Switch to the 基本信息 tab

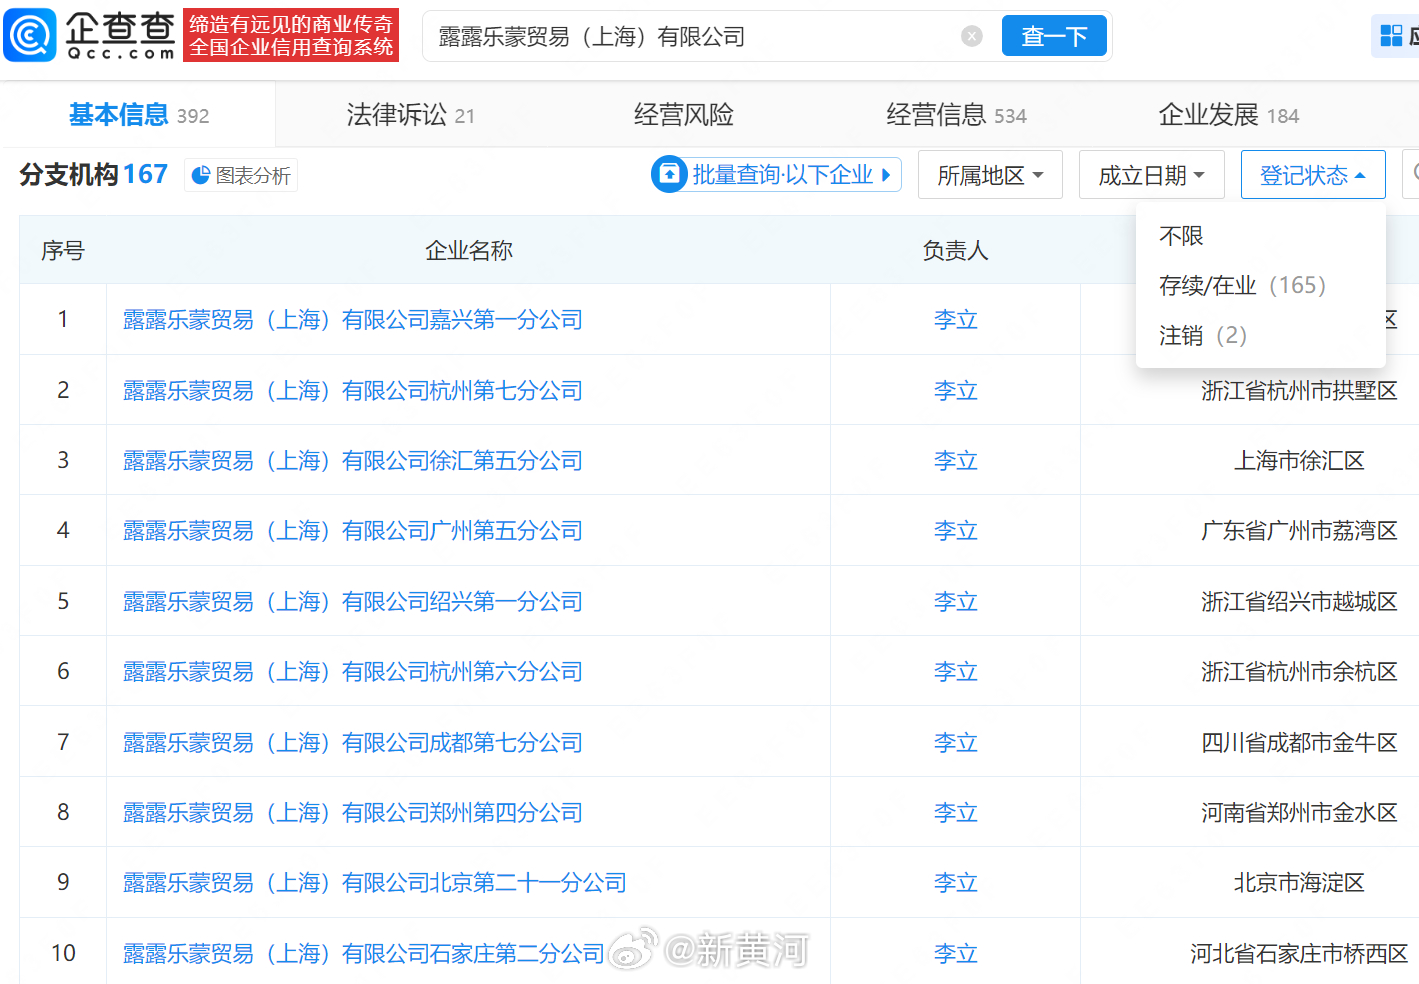click(x=139, y=115)
